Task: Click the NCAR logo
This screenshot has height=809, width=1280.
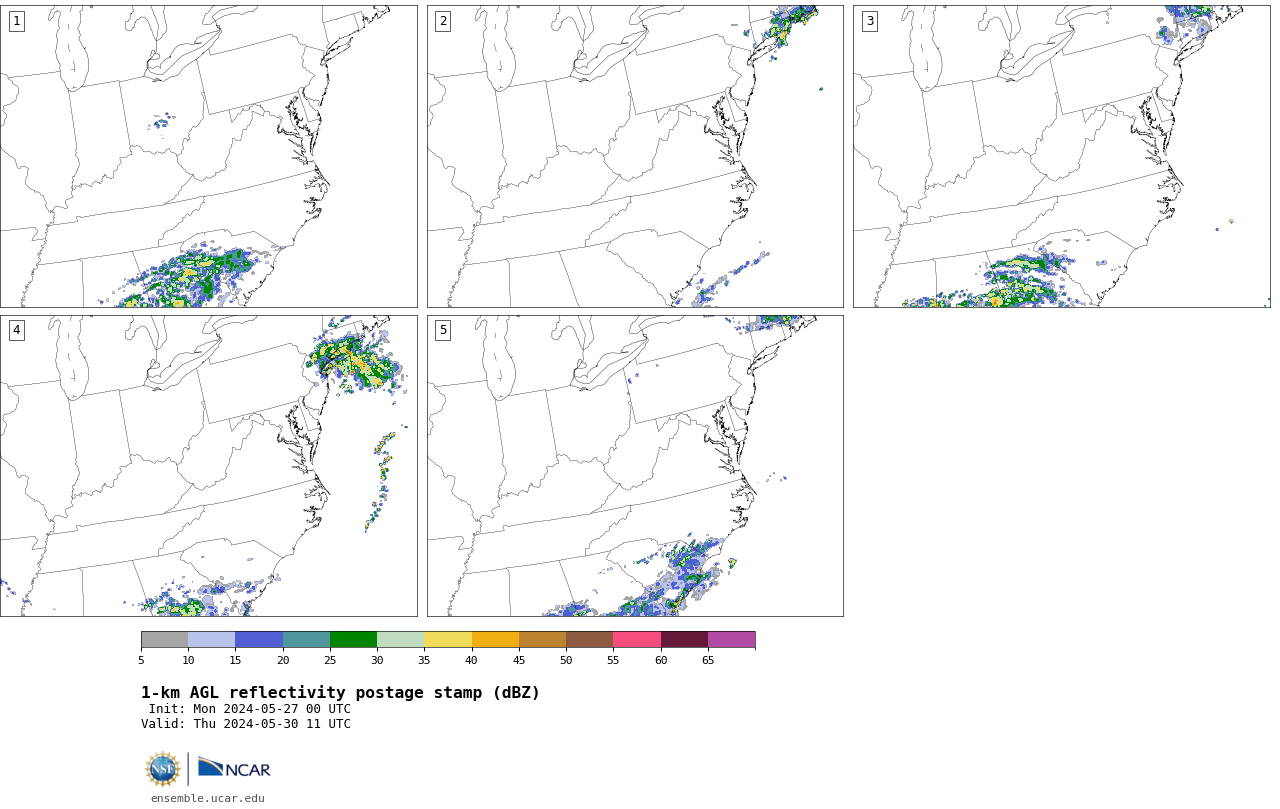Action: [x=234, y=768]
